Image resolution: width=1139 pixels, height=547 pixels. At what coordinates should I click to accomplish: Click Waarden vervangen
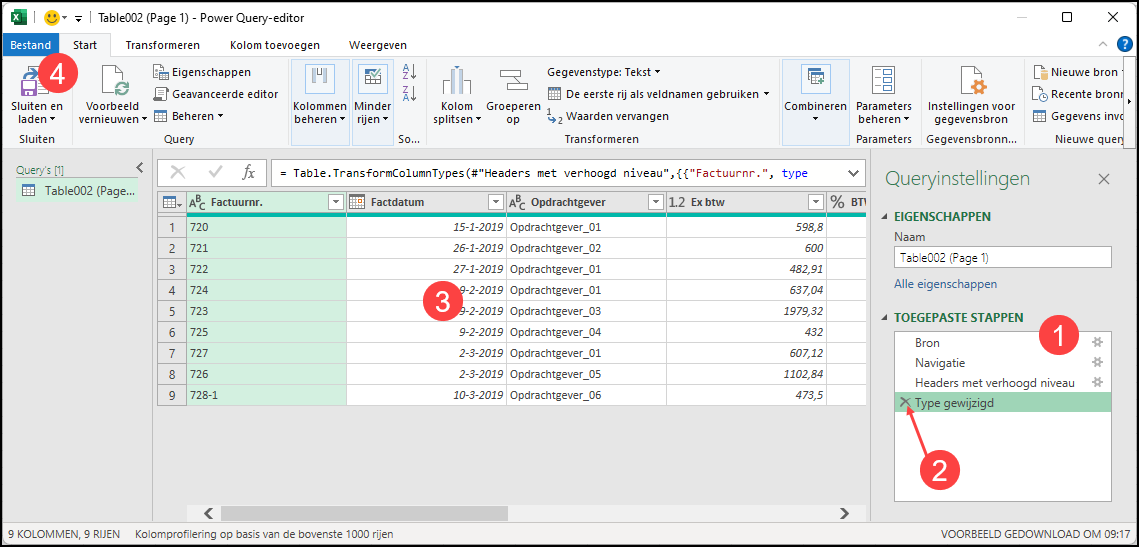click(x=607, y=116)
